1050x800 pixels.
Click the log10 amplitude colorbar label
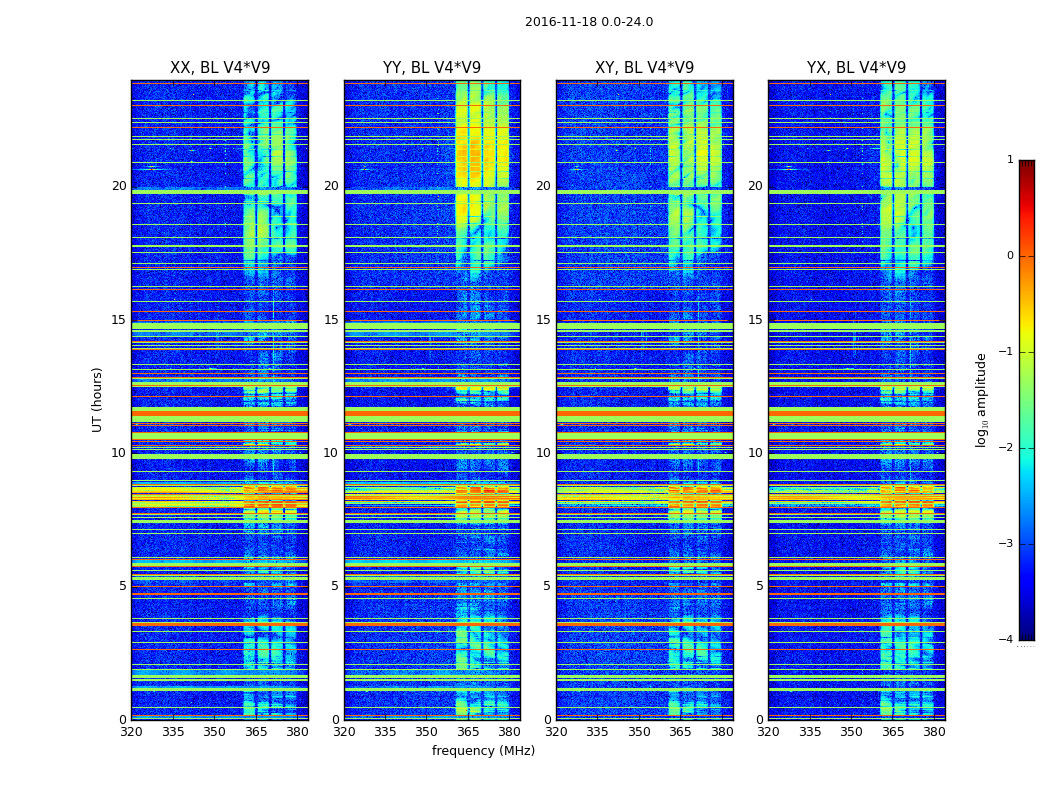point(981,400)
